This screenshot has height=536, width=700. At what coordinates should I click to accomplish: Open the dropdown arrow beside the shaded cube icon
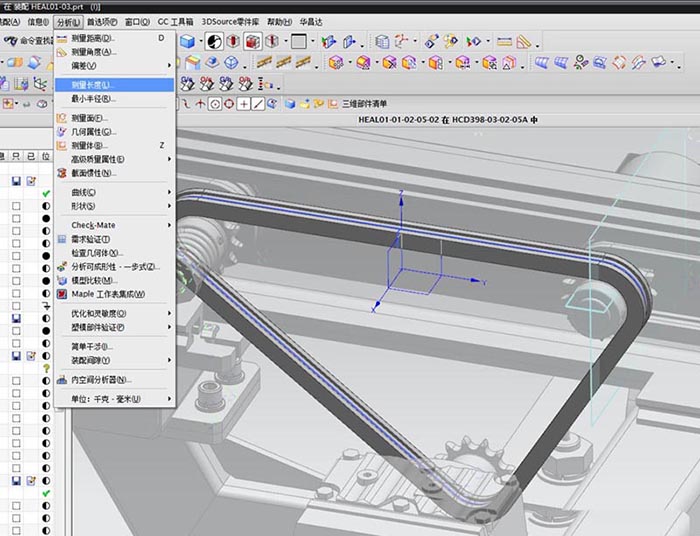coord(200,42)
